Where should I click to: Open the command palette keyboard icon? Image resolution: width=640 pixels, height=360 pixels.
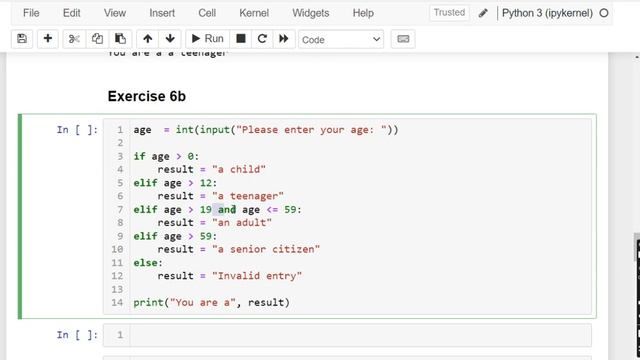click(403, 39)
